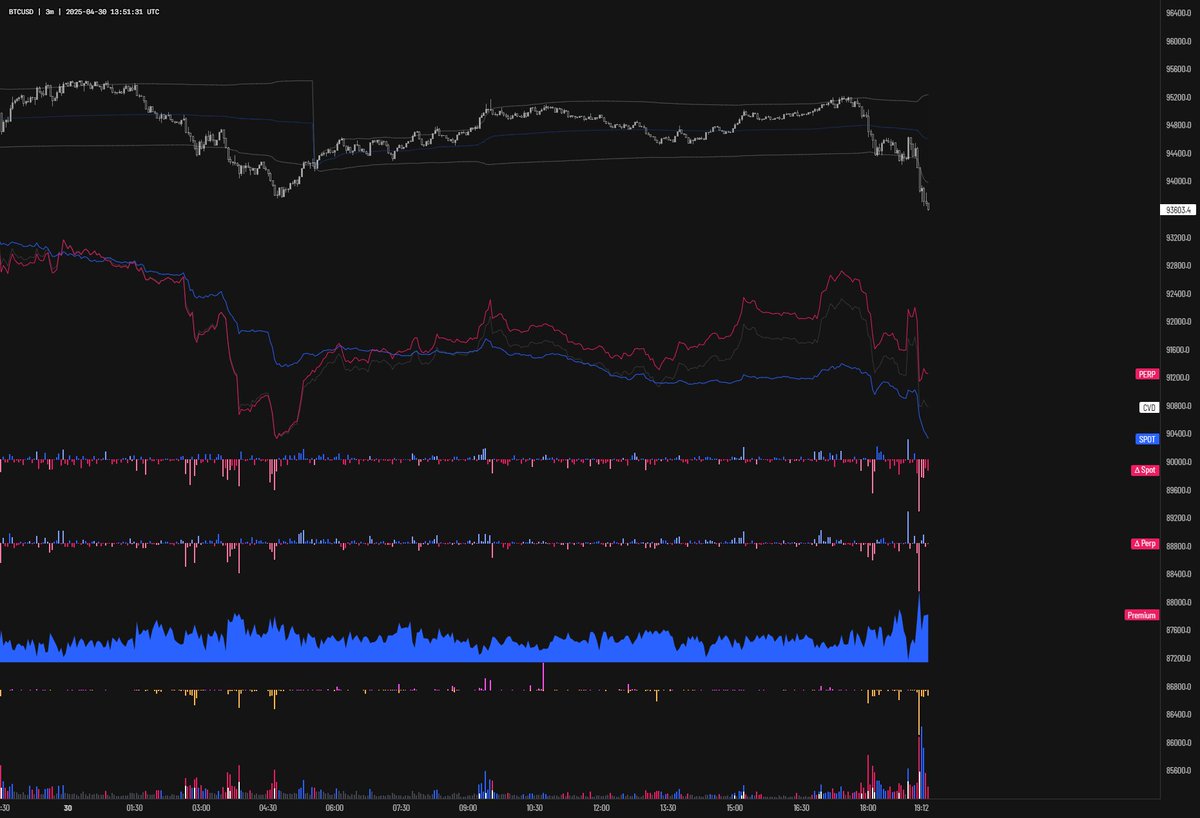Toggle the Premium indicator badge
The height and width of the screenshot is (818, 1200).
(1140, 614)
